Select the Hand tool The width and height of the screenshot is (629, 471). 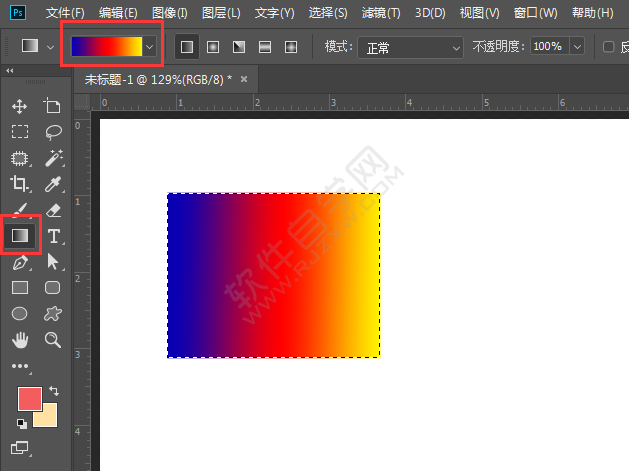tap(20, 340)
